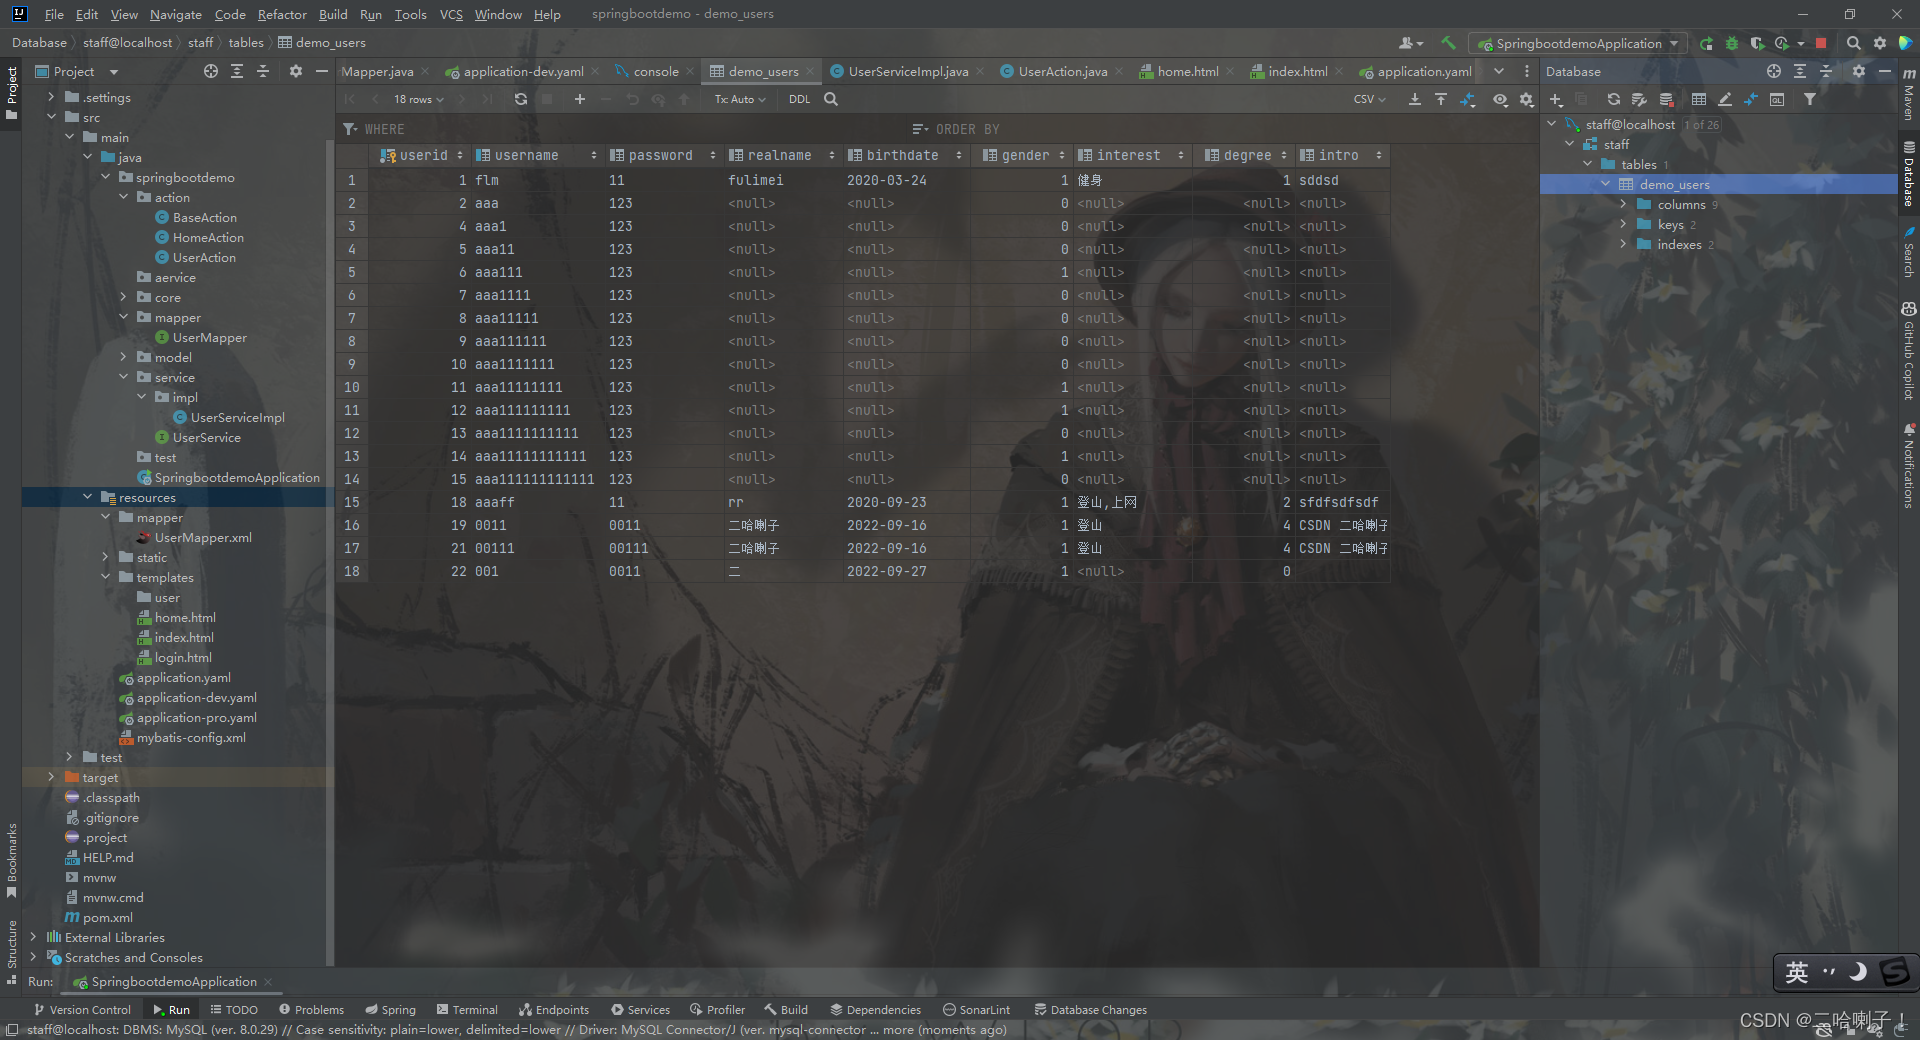Deactivate the database connection

click(x=1666, y=99)
